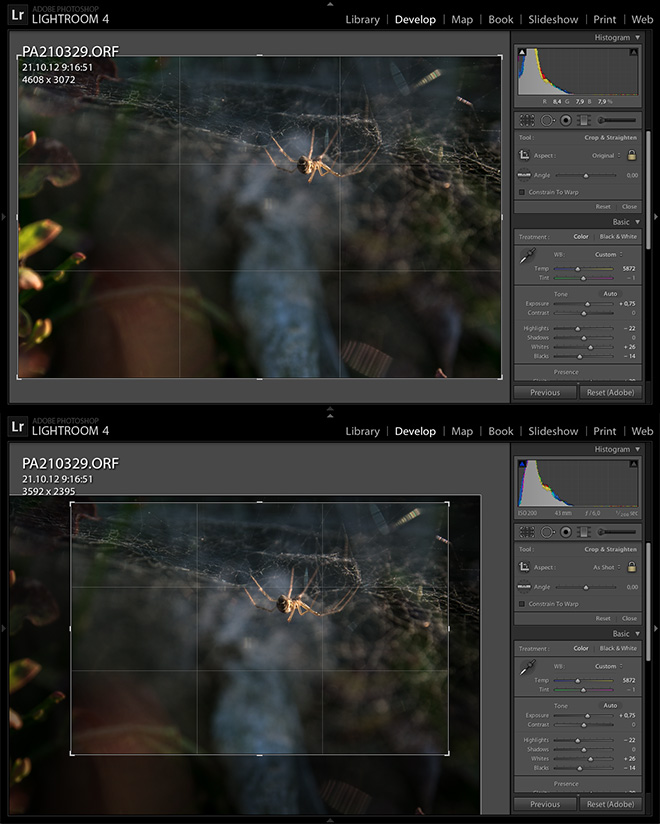This screenshot has height=824, width=660.
Task: Pick White Balance eyedropper in bottom screenshot
Action: [527, 668]
